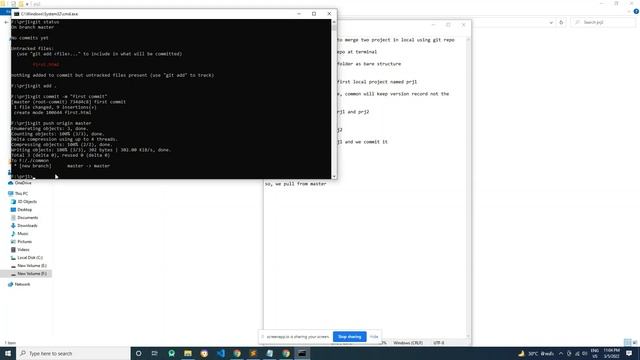Switch the ENG input language indicator
This screenshot has height=360, width=640.
(595, 353)
